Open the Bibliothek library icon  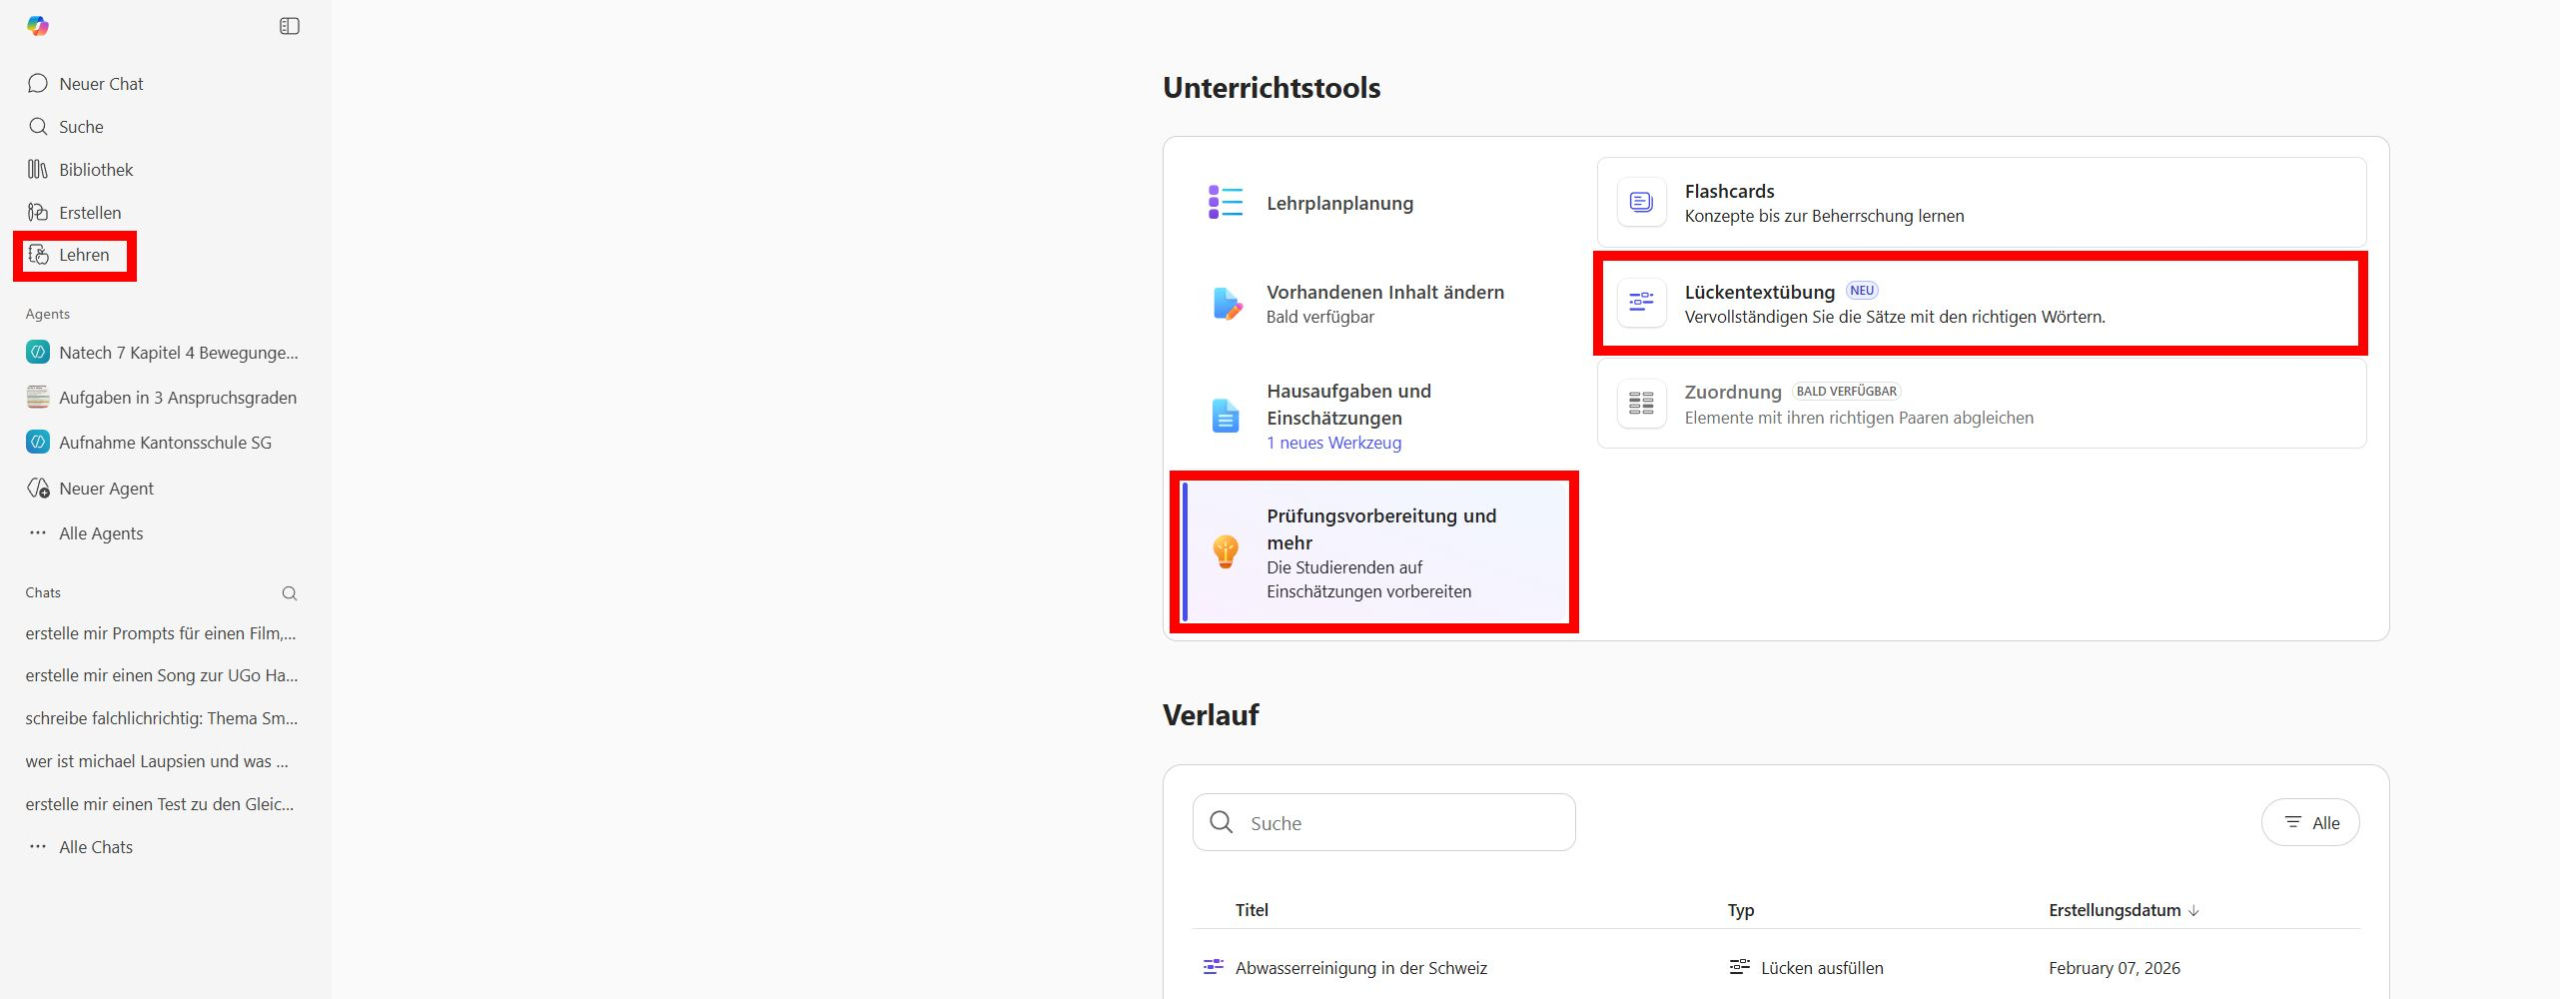[38, 170]
